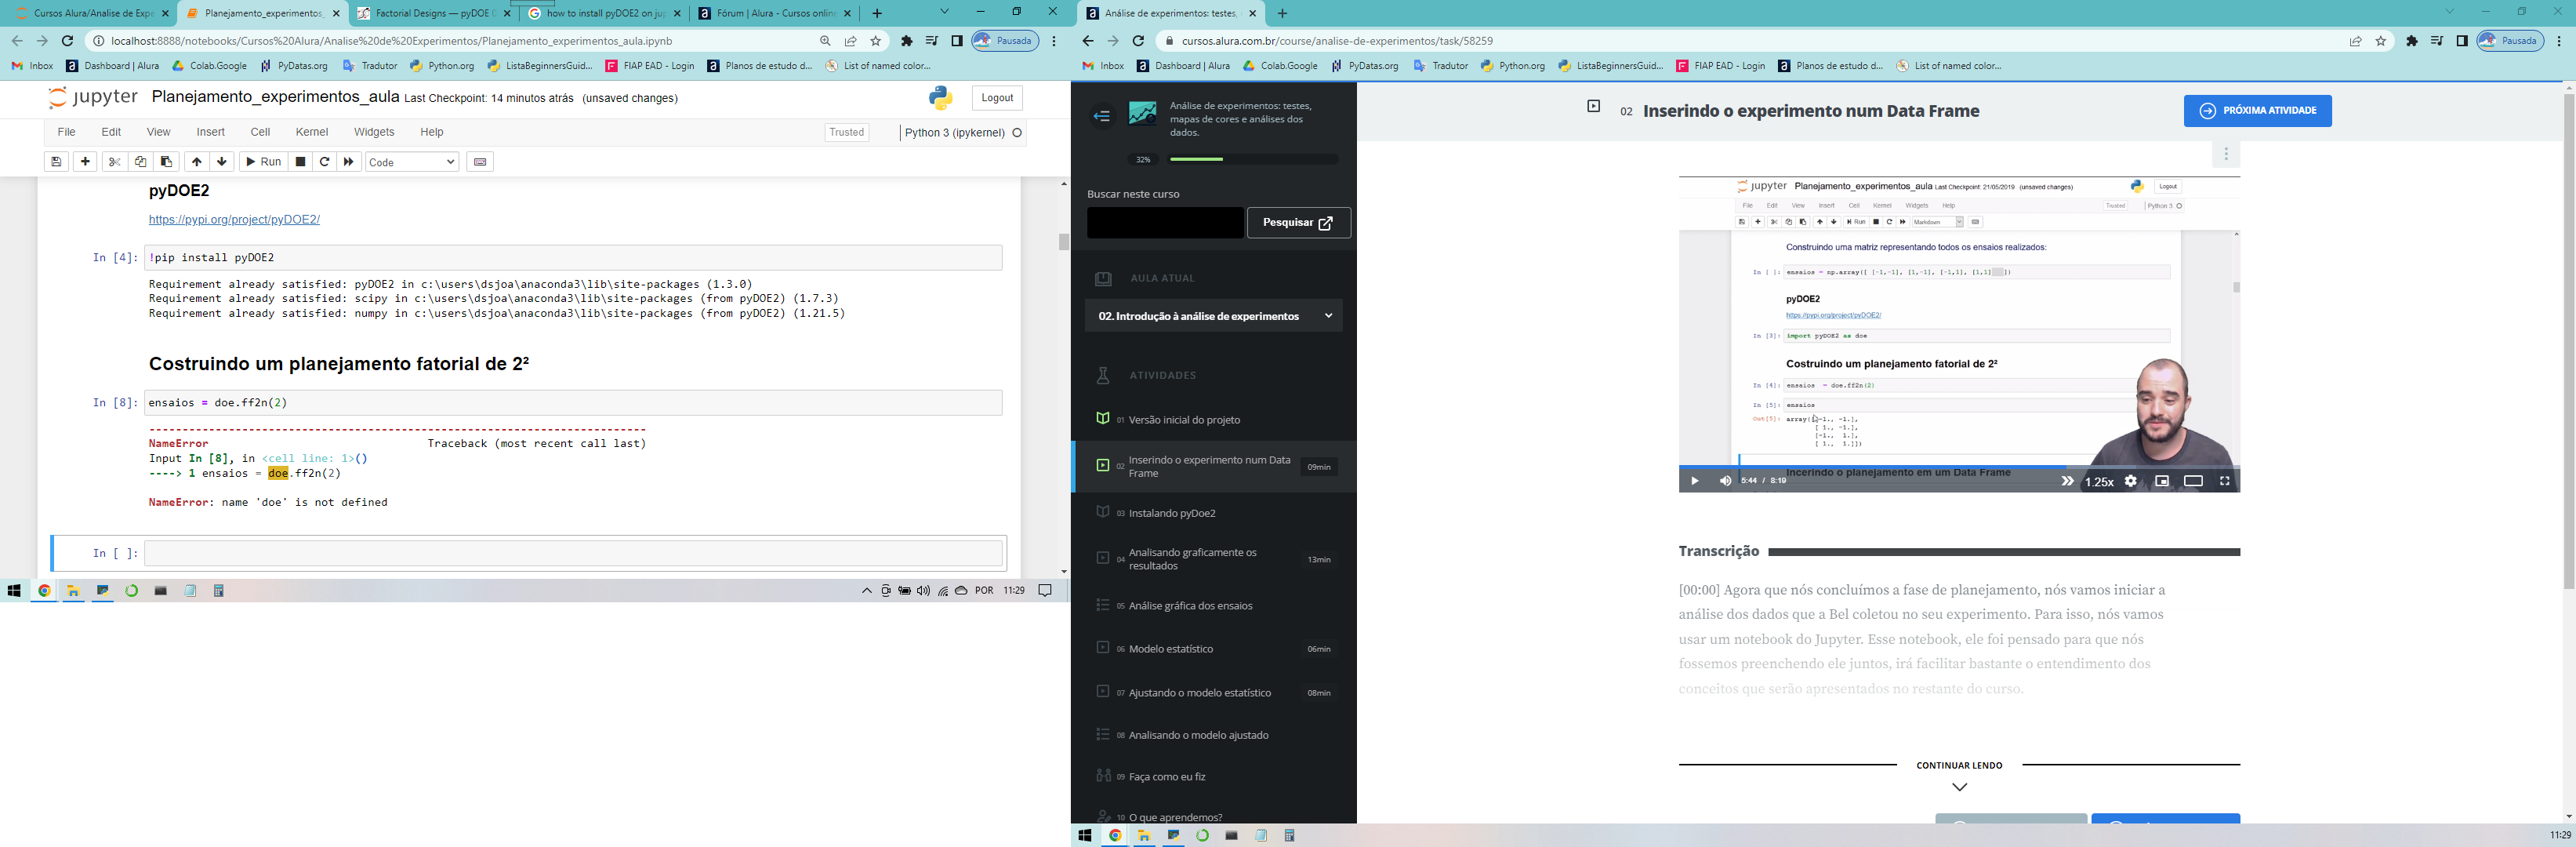Run the selected cell
This screenshot has height=847, width=2576.
coord(263,162)
